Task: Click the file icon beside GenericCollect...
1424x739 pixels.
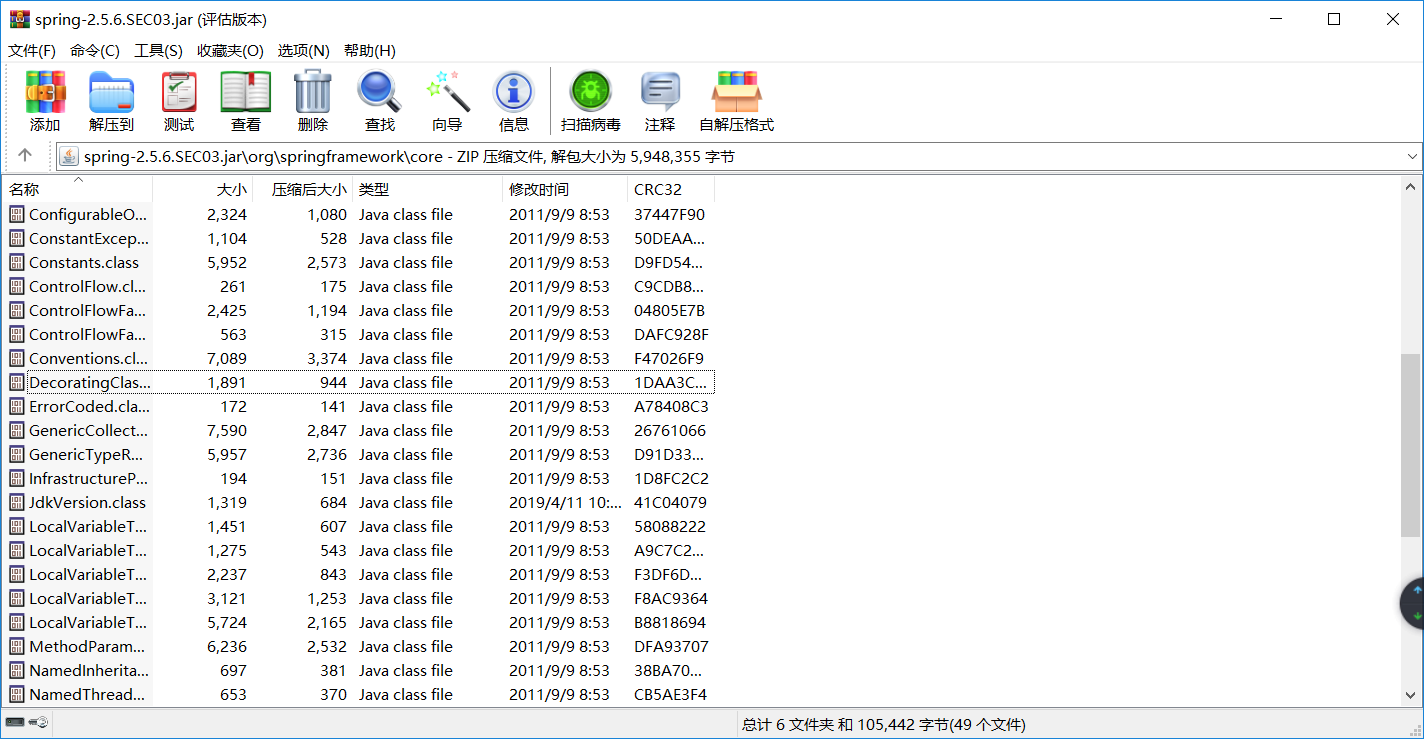Action: [x=17, y=430]
